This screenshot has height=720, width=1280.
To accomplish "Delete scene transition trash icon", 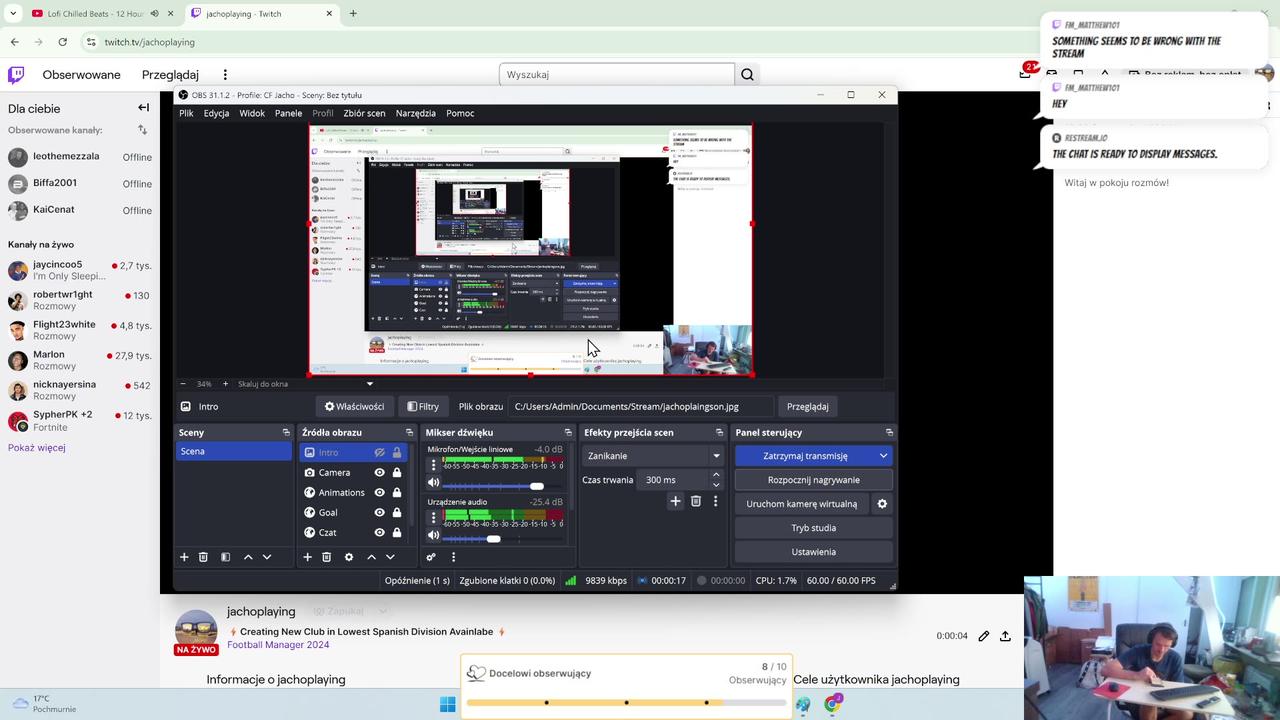I will pyautogui.click(x=696, y=501).
